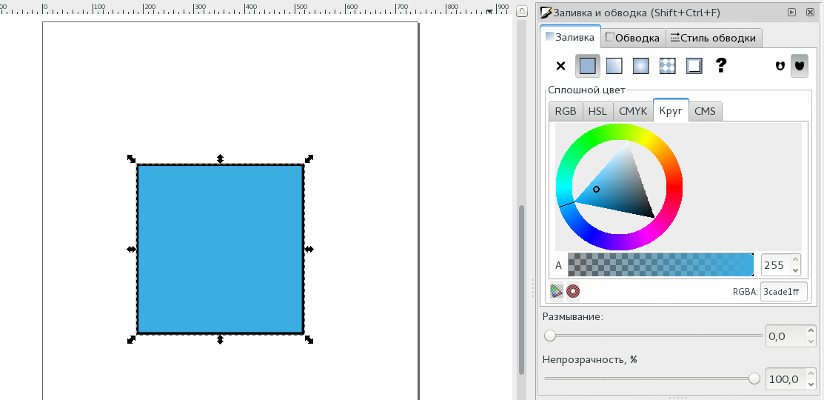824x400 pixels.
Task: Select the Swatch fill icon
Action: [x=694, y=66]
